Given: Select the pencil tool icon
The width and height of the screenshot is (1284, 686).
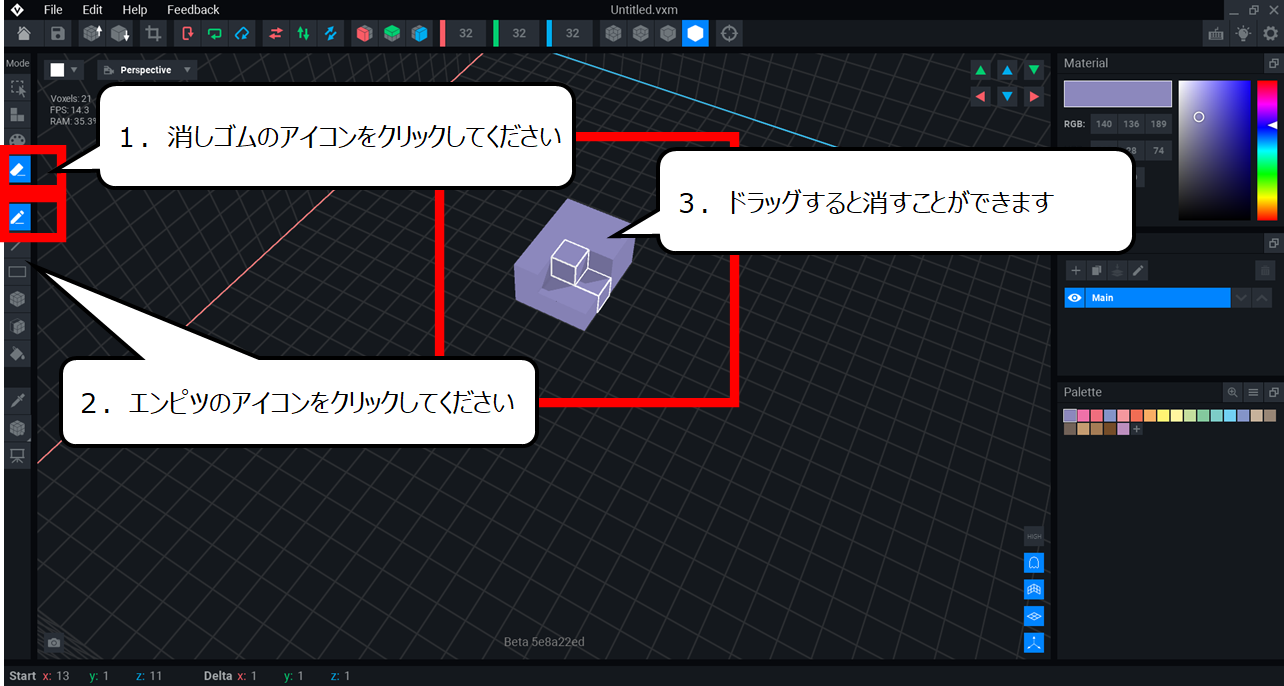Looking at the screenshot, I should [x=18, y=216].
